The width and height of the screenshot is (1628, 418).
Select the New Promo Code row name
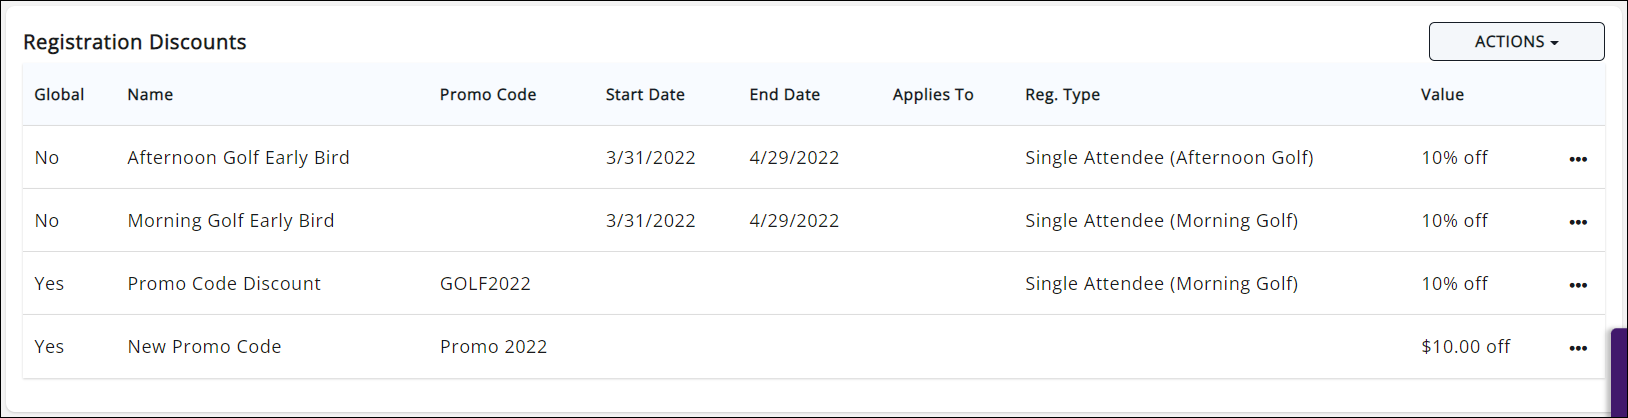[x=204, y=347]
